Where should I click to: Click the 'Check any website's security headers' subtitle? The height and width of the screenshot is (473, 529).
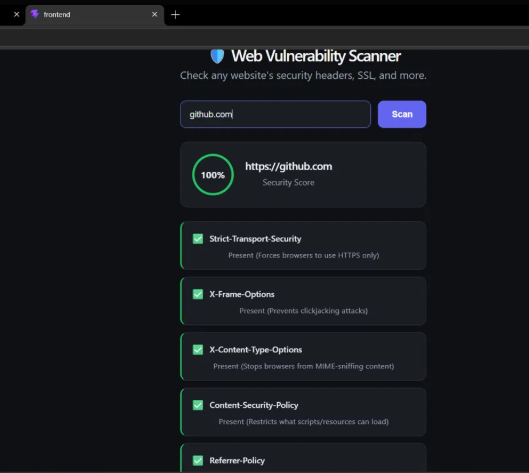click(303, 75)
